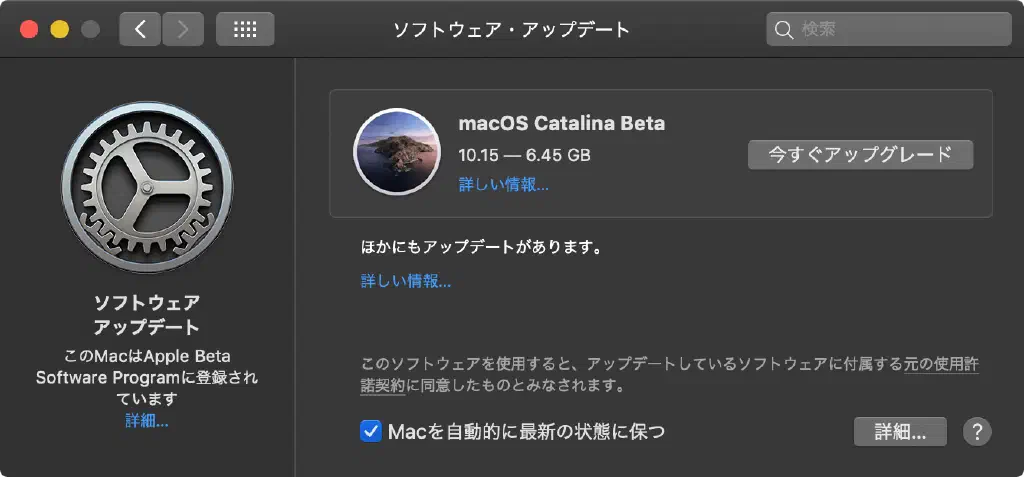
Task: Click the forward navigation arrow
Action: coord(182,29)
